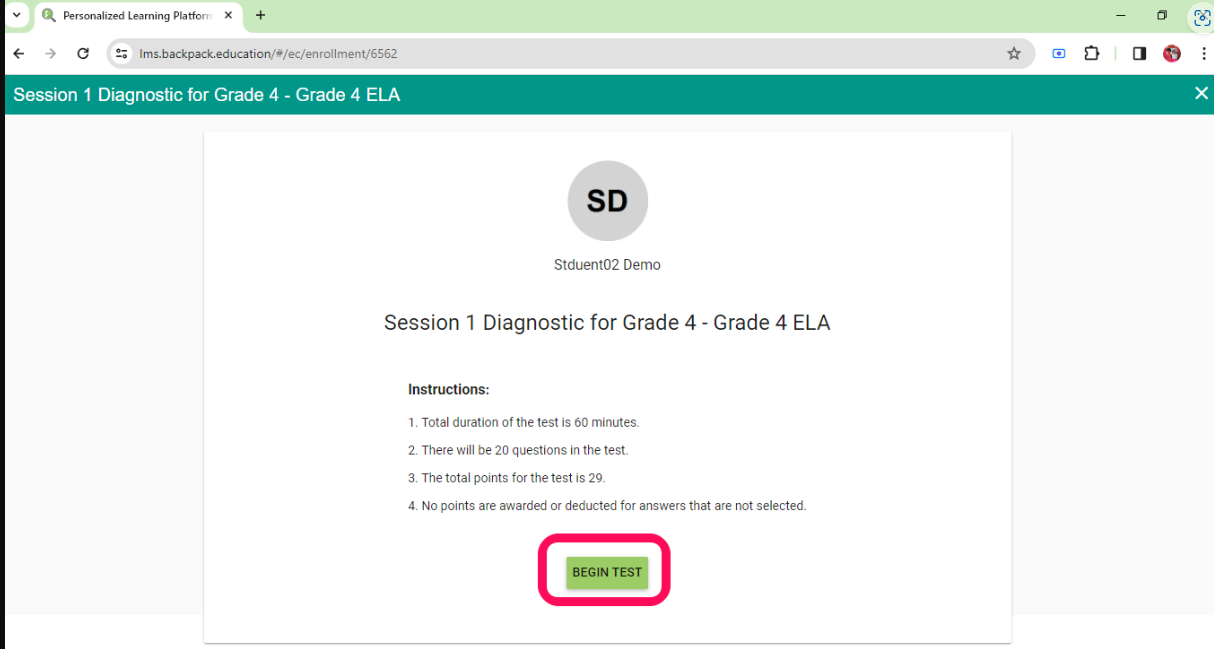Open the browser side panel
The width and height of the screenshot is (1214, 649).
(x=1139, y=54)
